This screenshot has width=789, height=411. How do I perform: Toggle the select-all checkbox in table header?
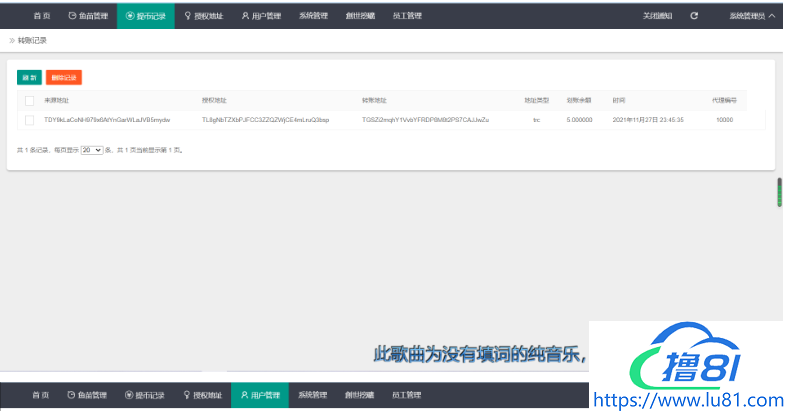29,100
